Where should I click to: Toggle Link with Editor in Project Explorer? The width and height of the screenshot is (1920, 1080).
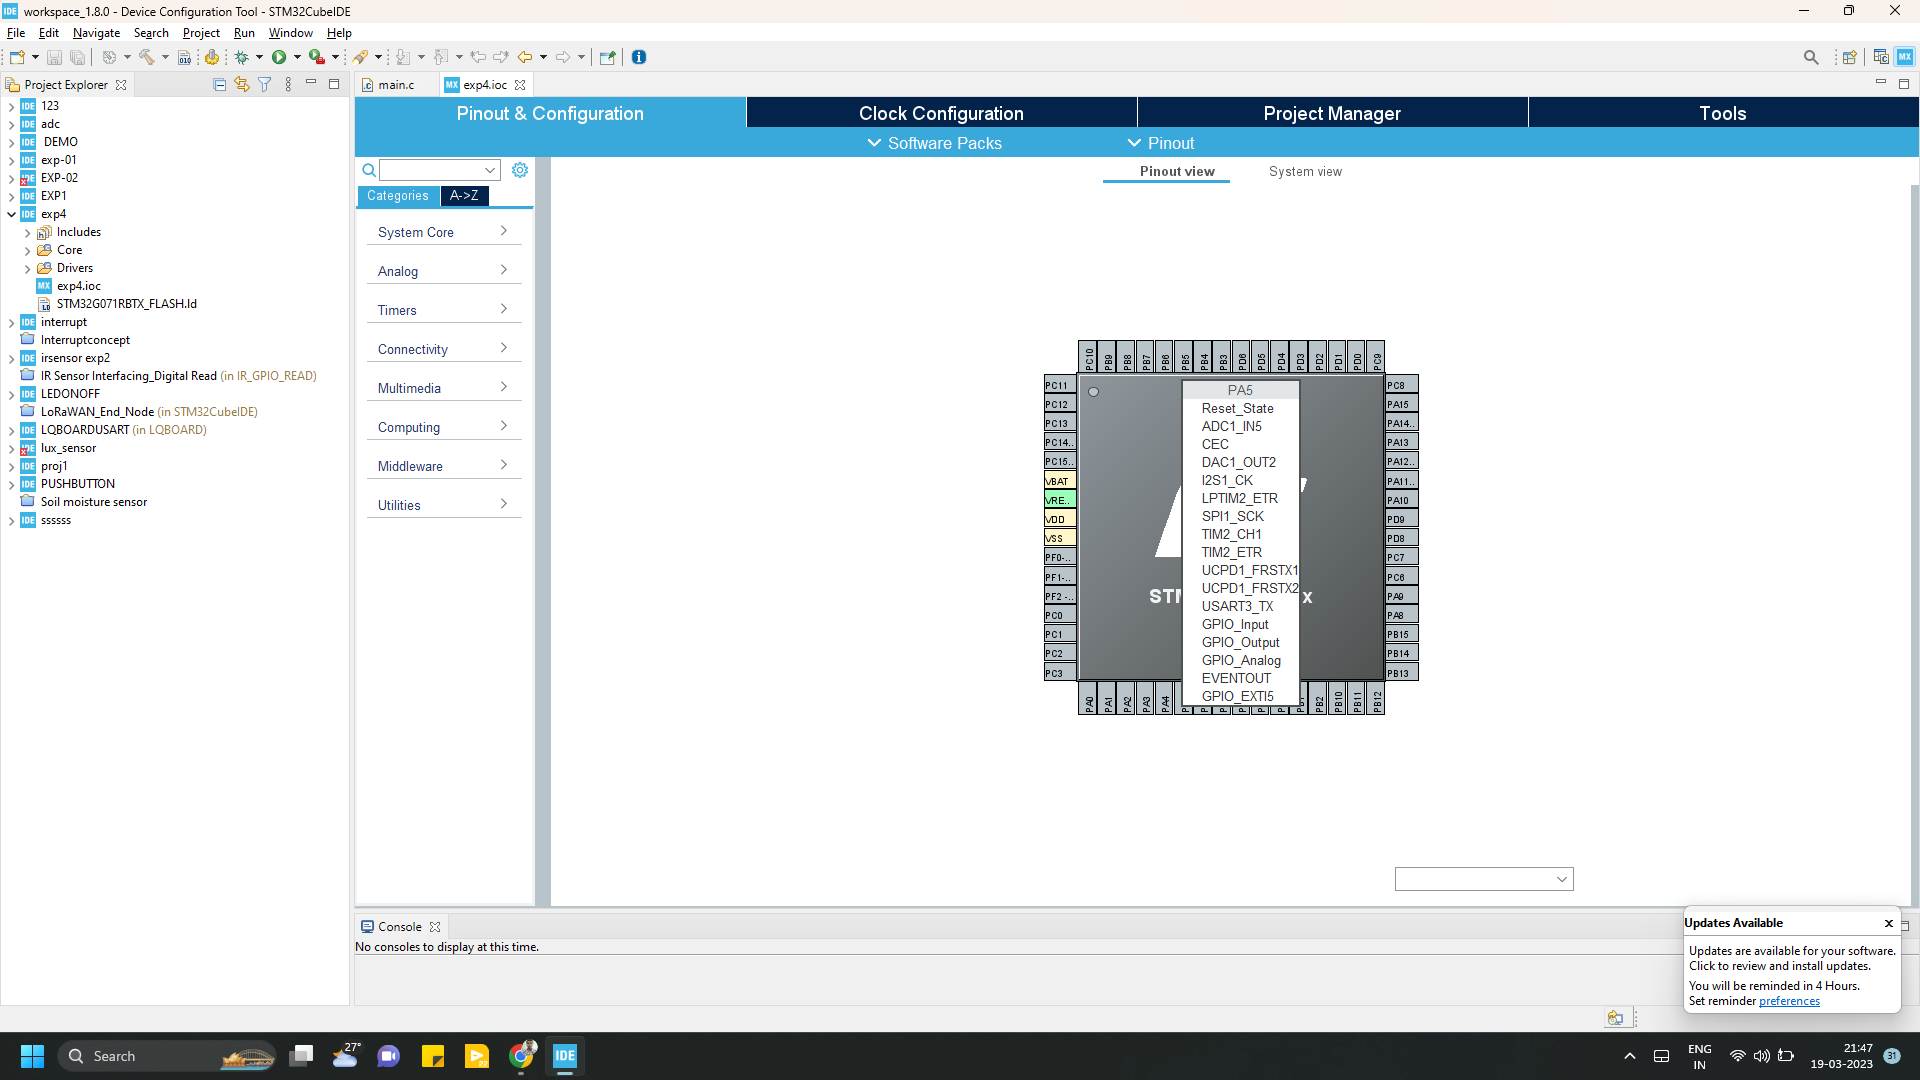click(241, 84)
